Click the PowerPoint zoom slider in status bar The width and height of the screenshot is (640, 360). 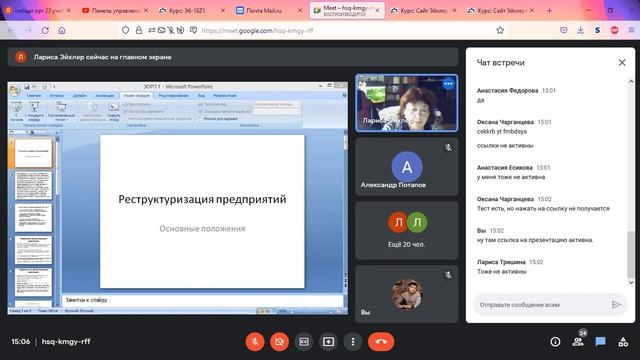(x=311, y=311)
